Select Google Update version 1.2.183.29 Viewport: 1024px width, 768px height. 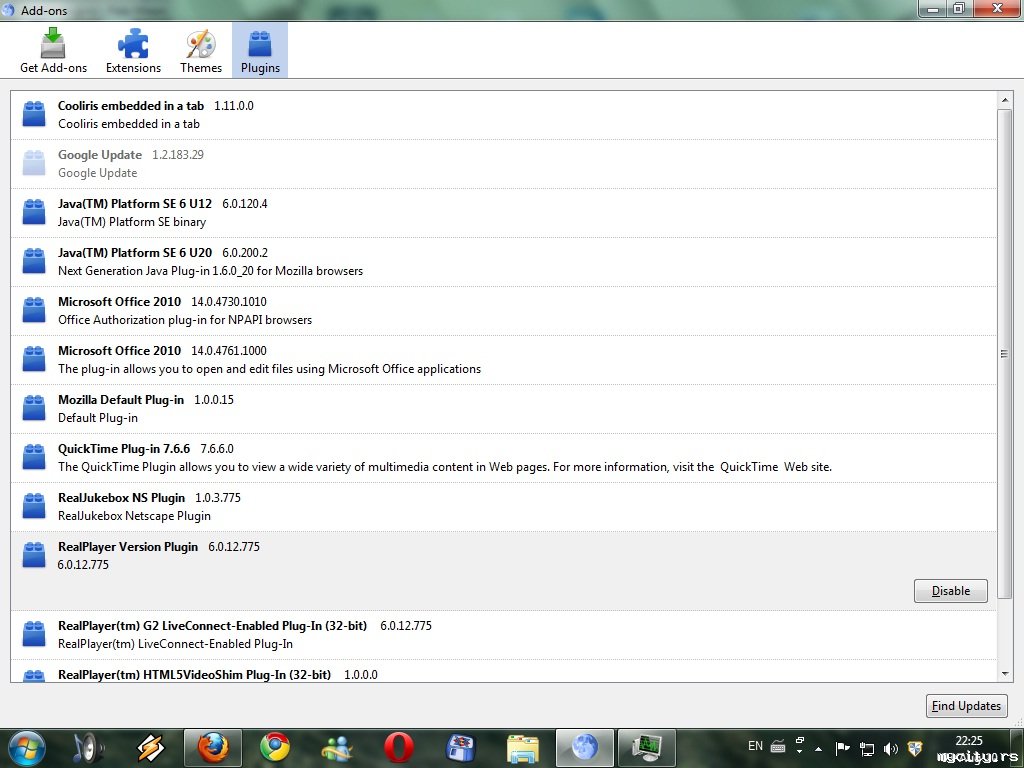click(x=178, y=155)
